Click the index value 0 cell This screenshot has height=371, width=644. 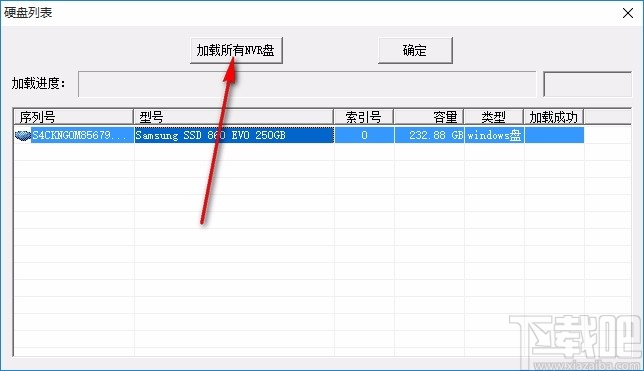point(364,135)
